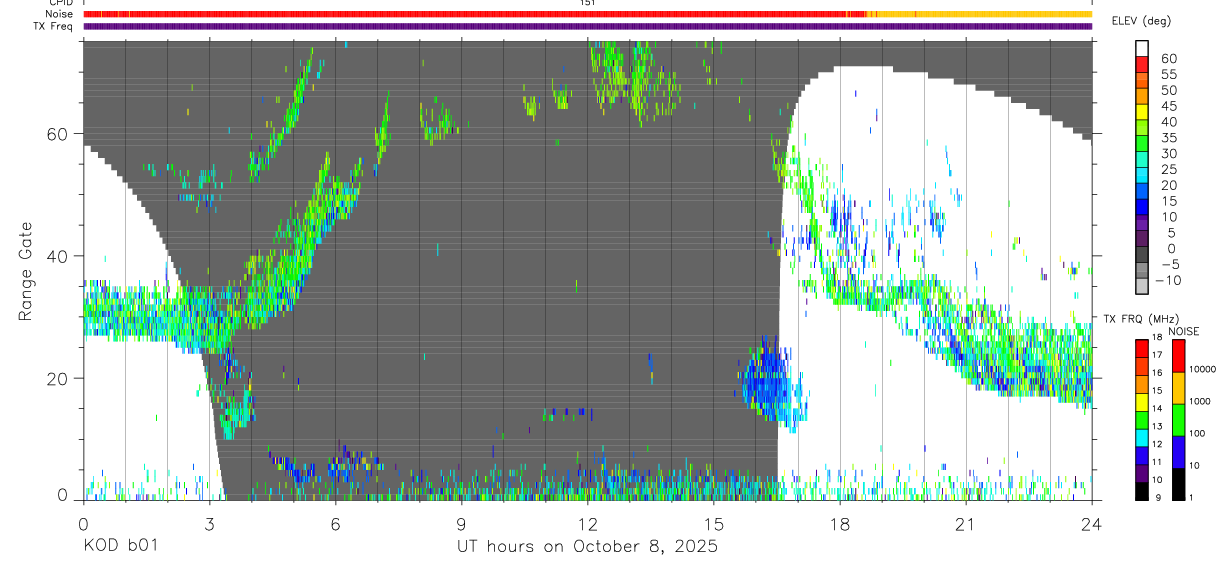1228x567 pixels.
Task: Click the 'Range Gate' vertical axis title
Action: (x=25, y=270)
